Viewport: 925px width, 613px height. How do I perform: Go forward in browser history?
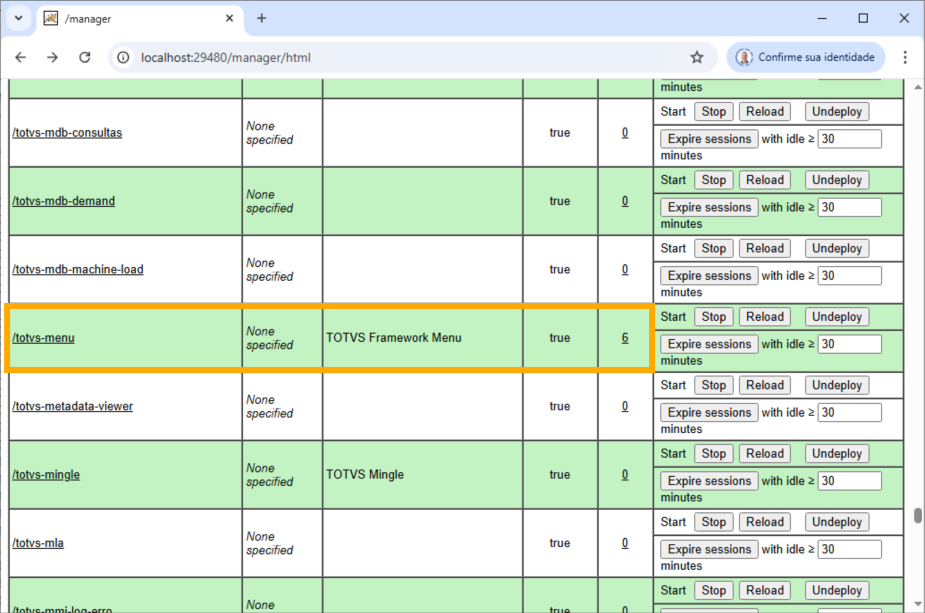53,57
